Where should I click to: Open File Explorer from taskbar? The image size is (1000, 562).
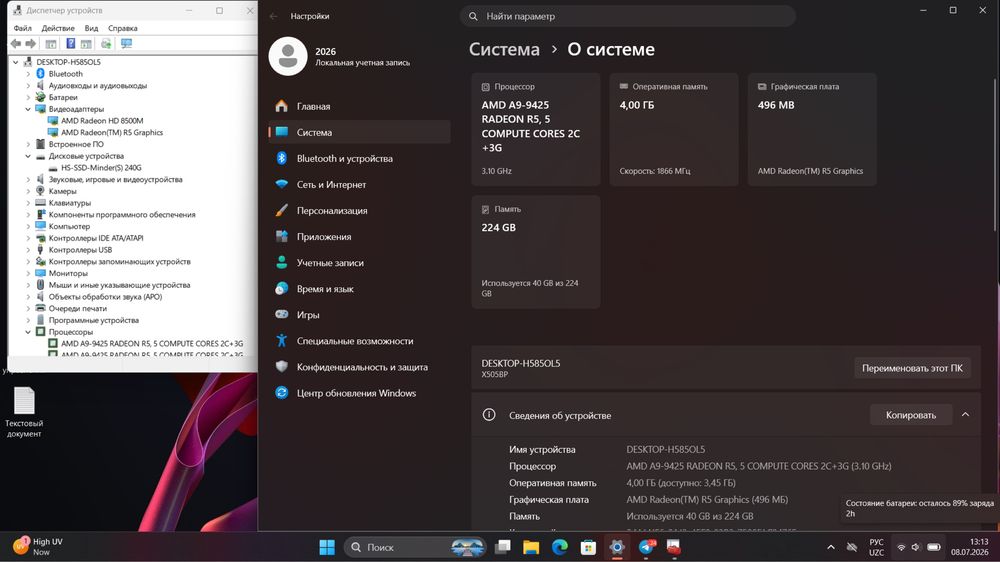coord(531,547)
